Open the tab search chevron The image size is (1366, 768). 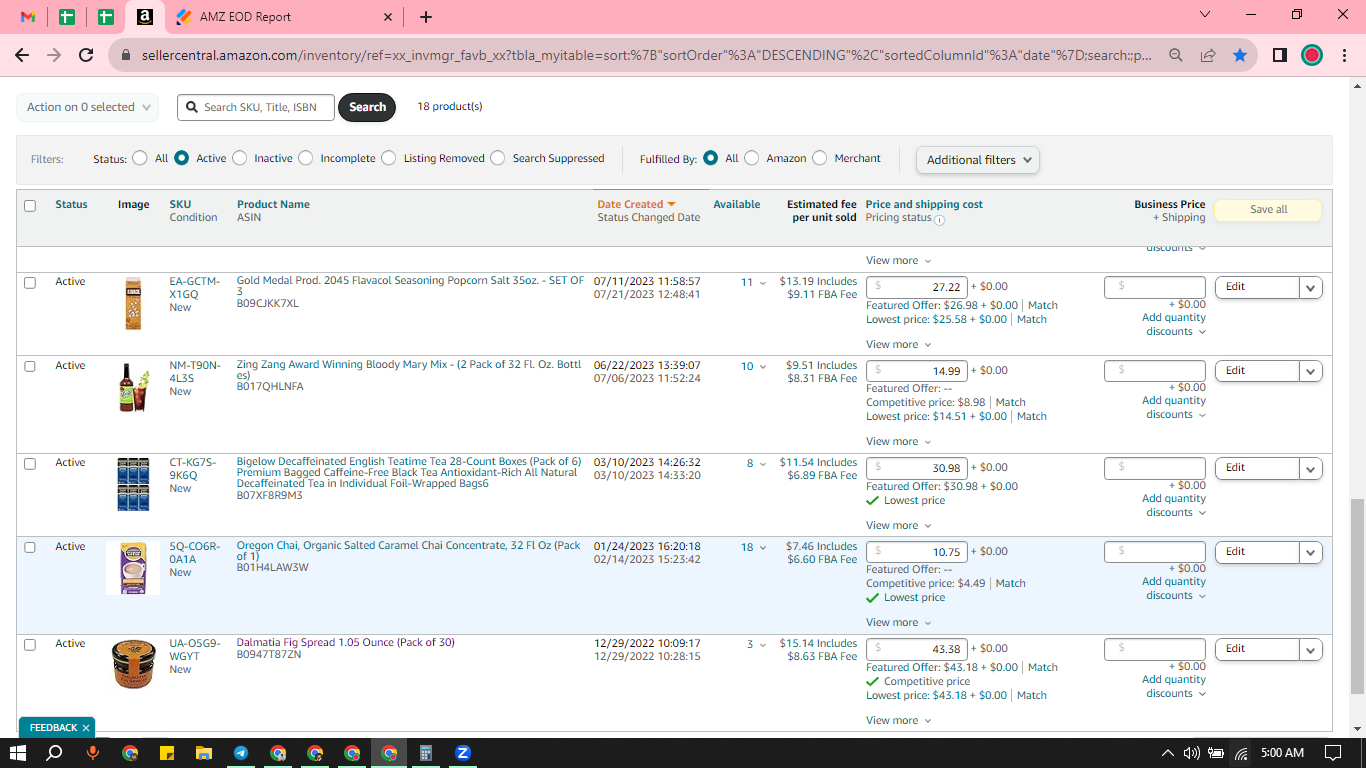pos(1204,15)
